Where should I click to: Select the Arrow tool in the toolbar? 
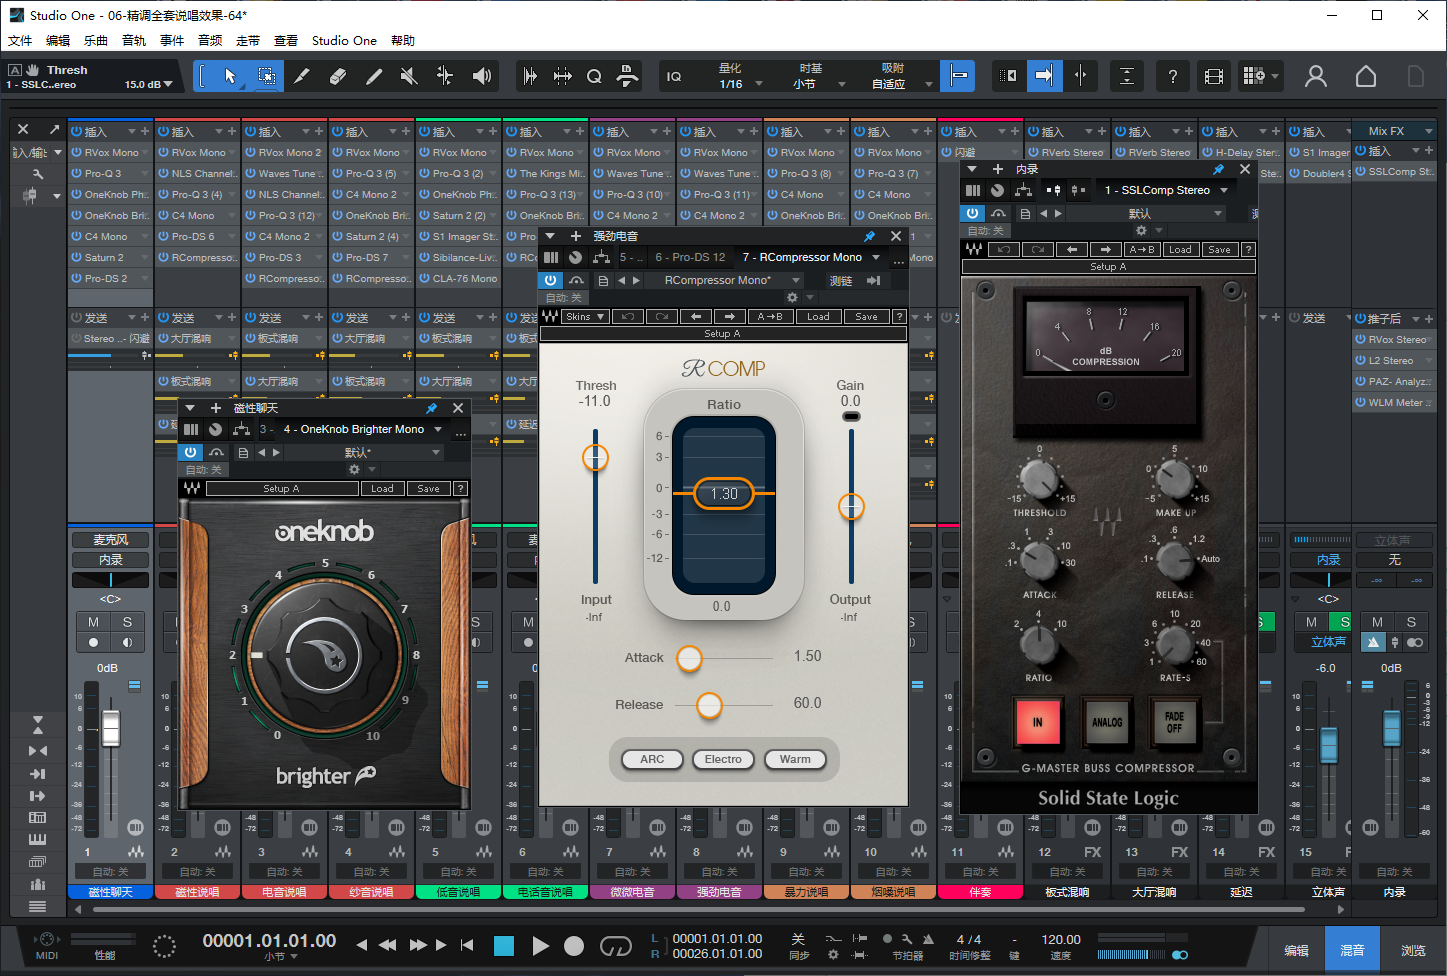pyautogui.click(x=230, y=76)
